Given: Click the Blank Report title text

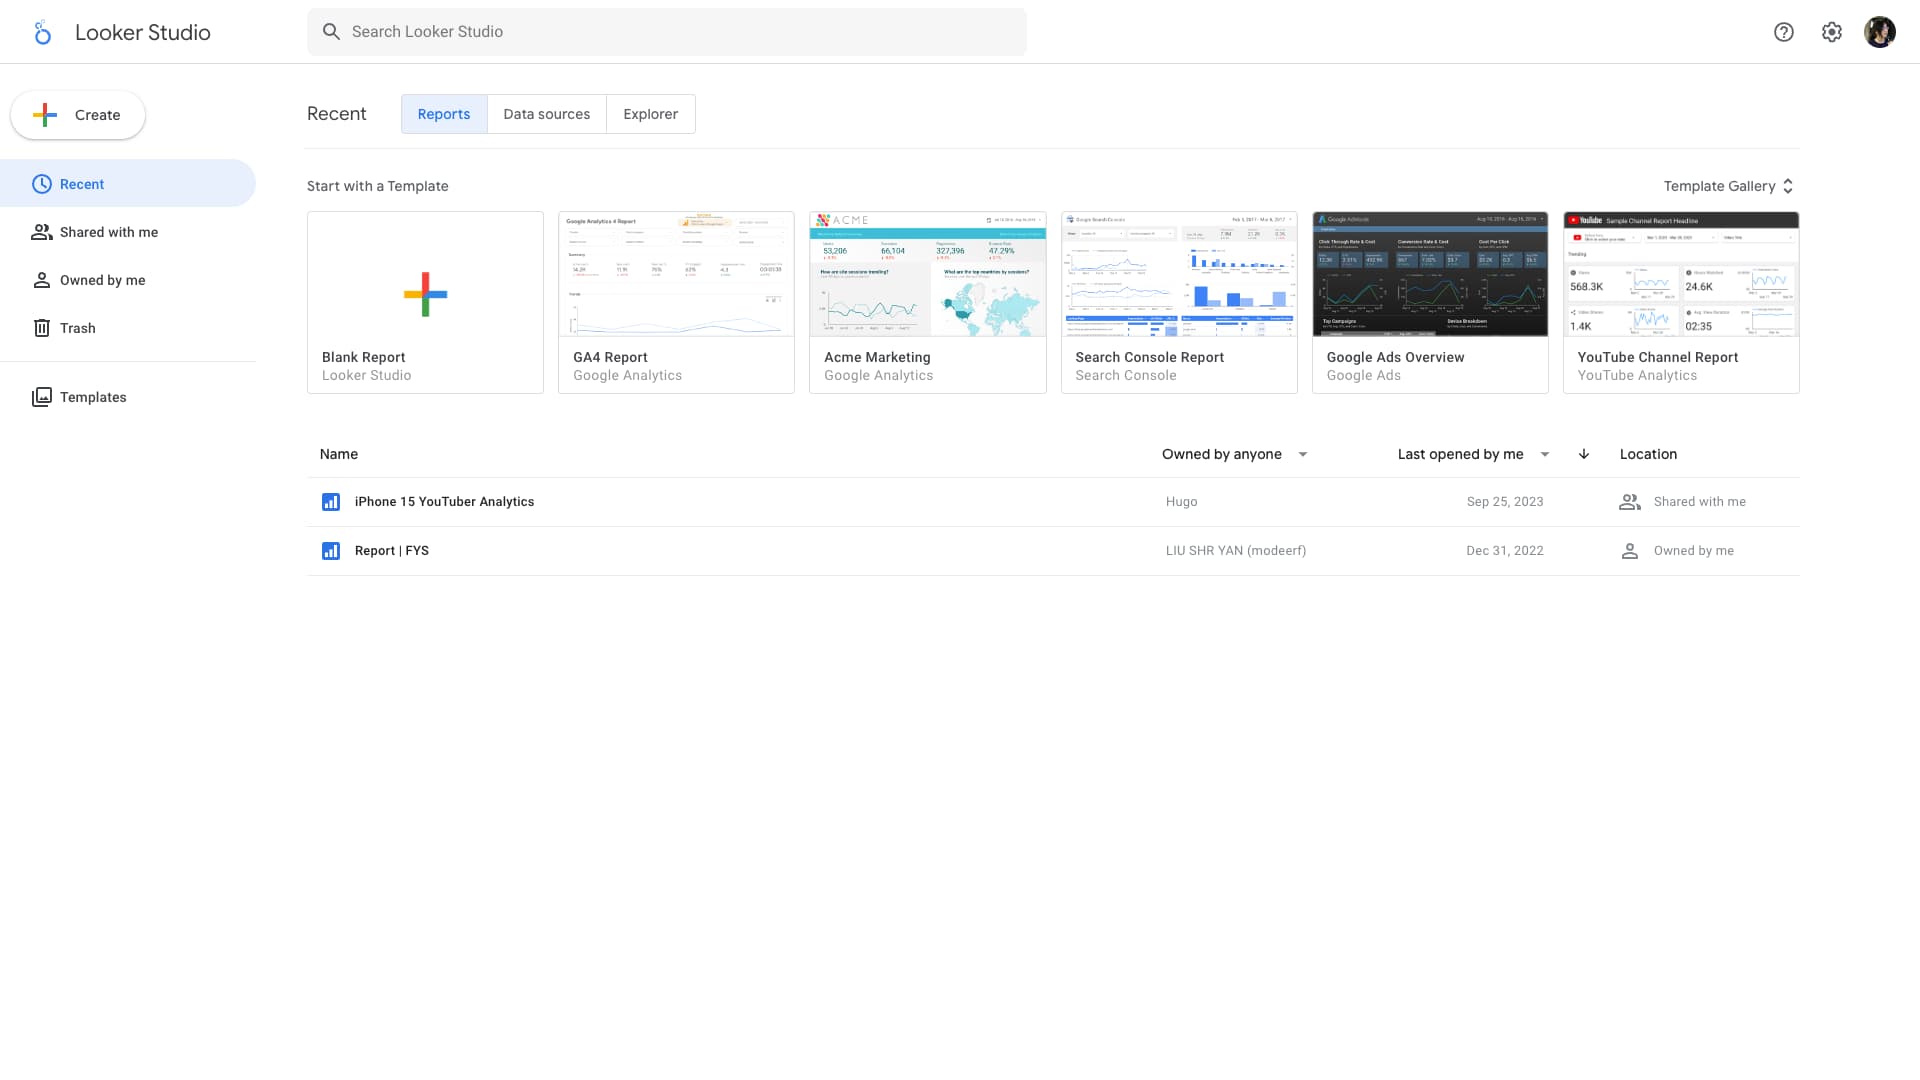Looking at the screenshot, I should coord(363,357).
